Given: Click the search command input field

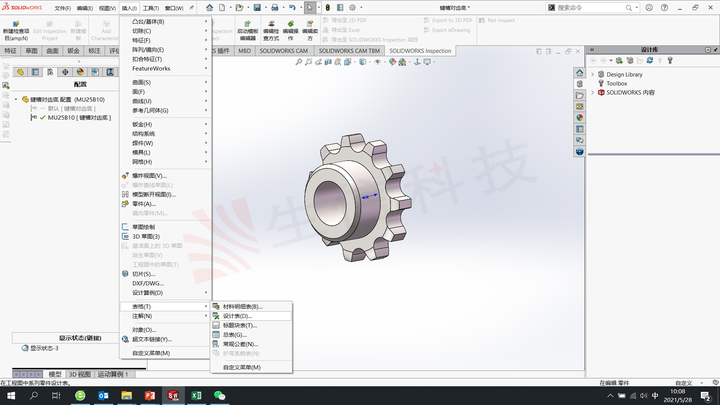Looking at the screenshot, I should pos(590,8).
